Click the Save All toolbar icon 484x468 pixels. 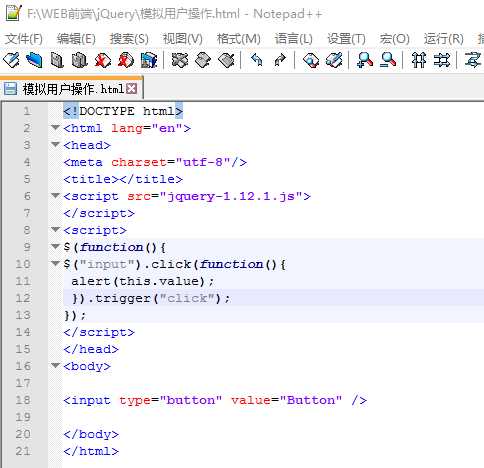[x=79, y=60]
